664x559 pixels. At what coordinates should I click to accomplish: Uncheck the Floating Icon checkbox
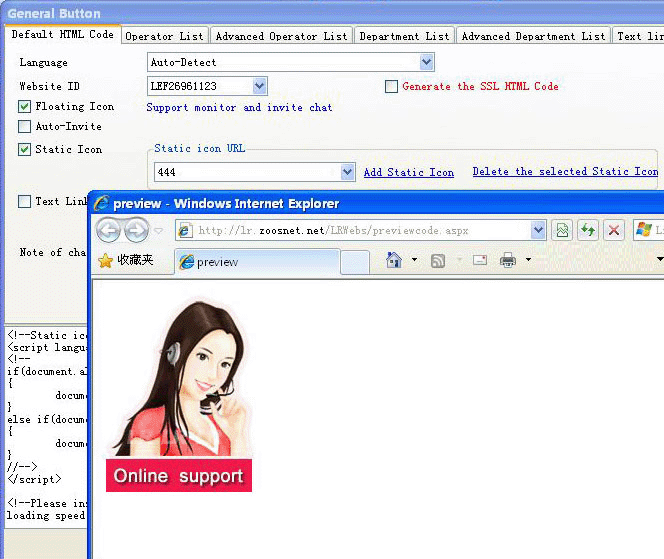tap(25, 106)
